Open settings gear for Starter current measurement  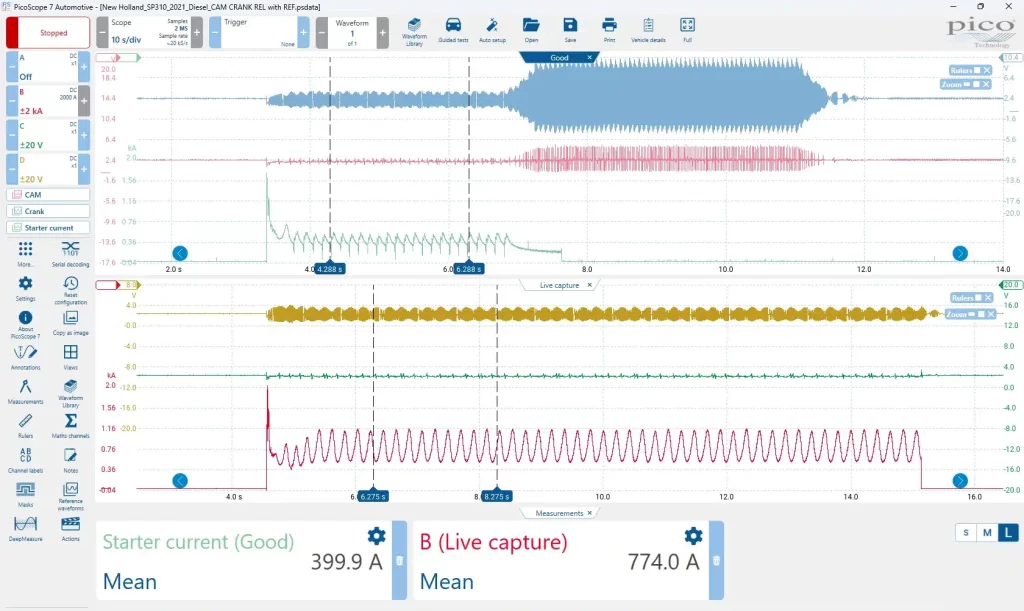coord(376,536)
